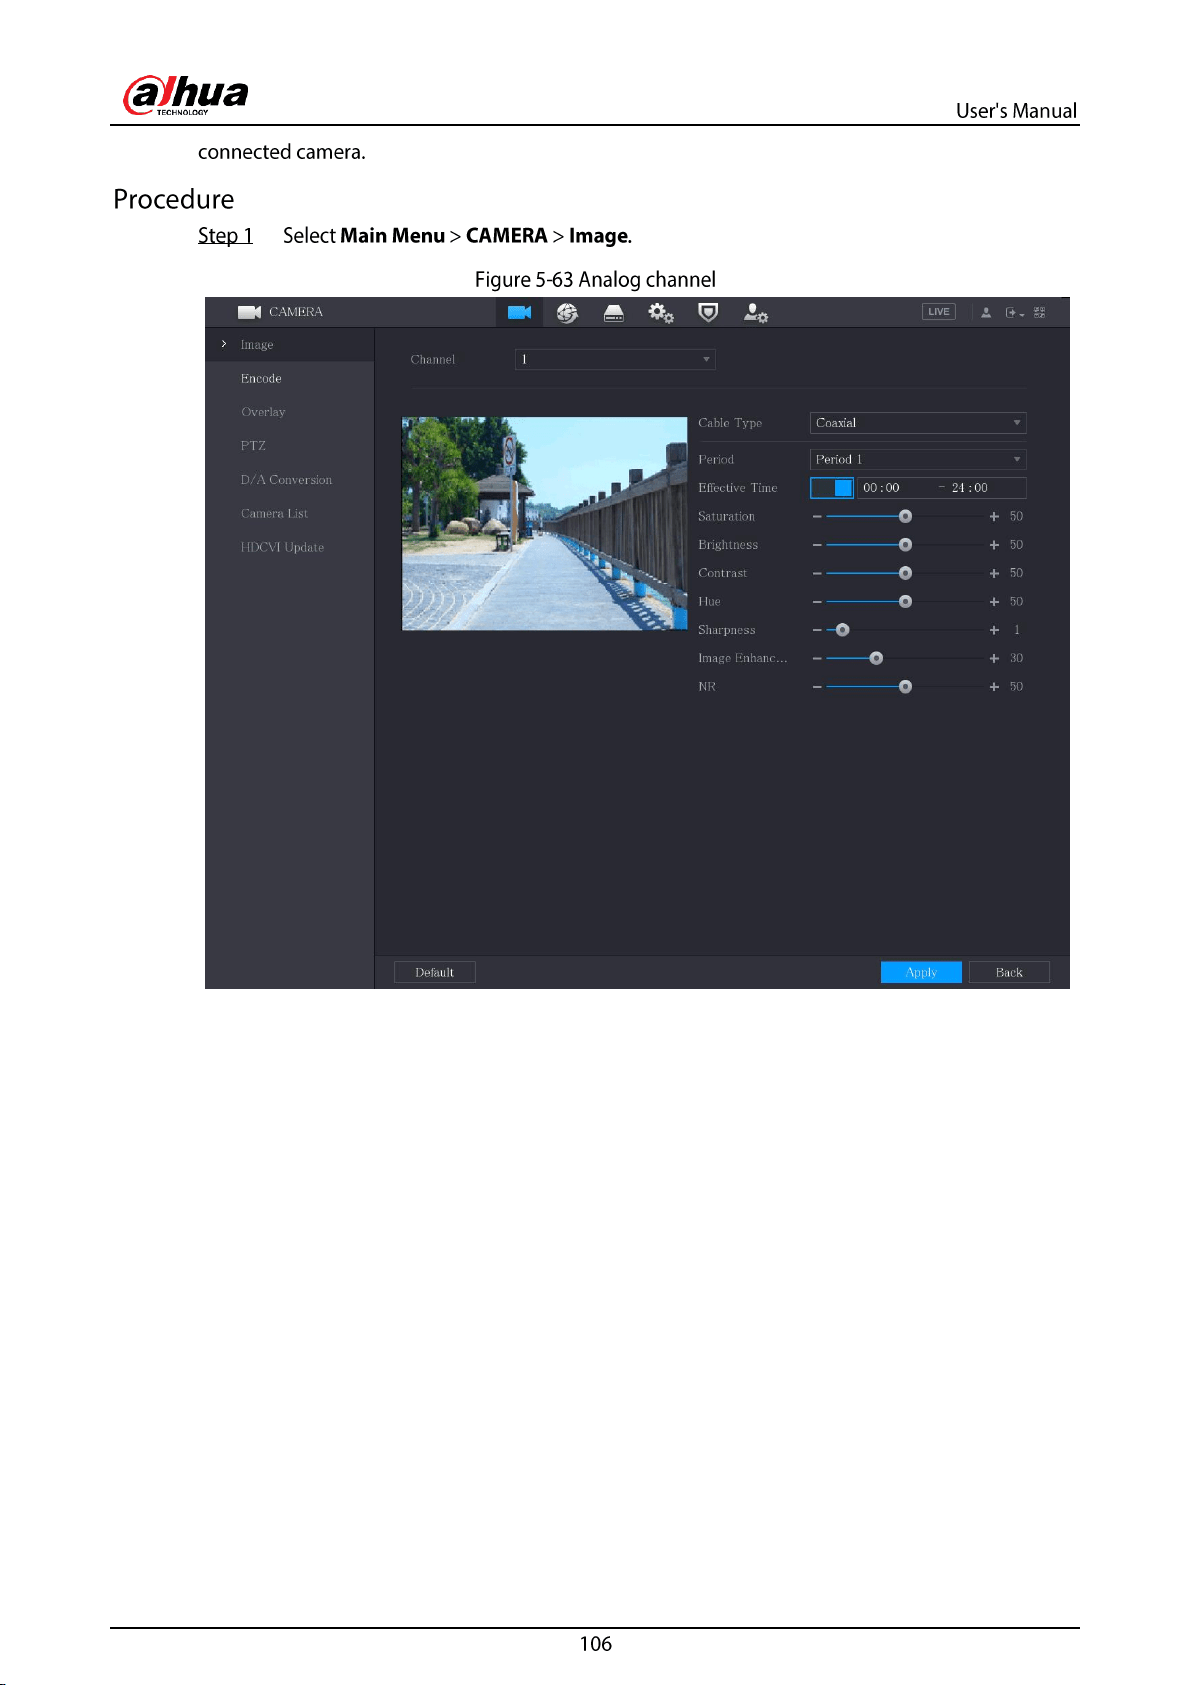Open the Camera section in top bar
Viewport: 1192px width, 1685px height.
coord(519,312)
